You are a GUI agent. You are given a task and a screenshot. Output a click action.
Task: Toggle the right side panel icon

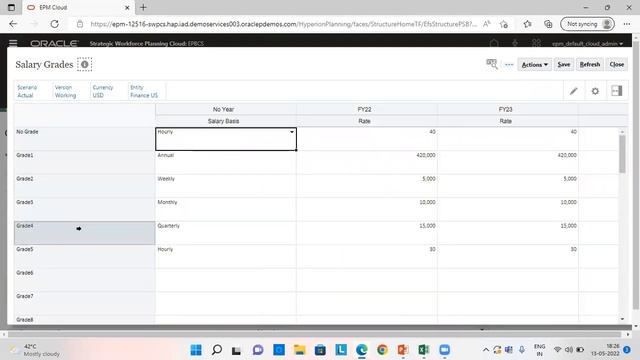[x=616, y=91]
